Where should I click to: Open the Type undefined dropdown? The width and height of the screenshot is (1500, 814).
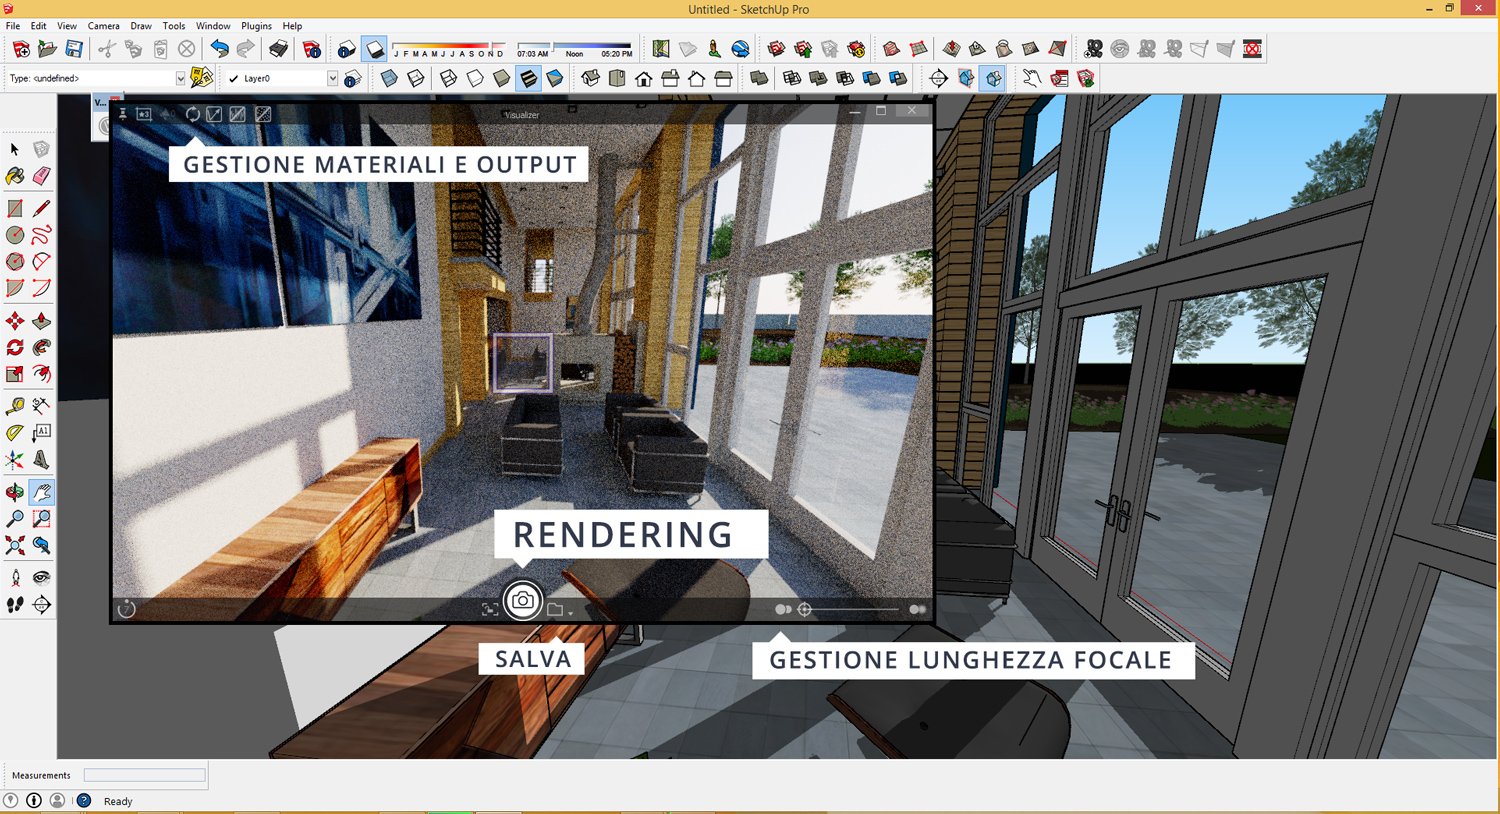pyautogui.click(x=180, y=78)
